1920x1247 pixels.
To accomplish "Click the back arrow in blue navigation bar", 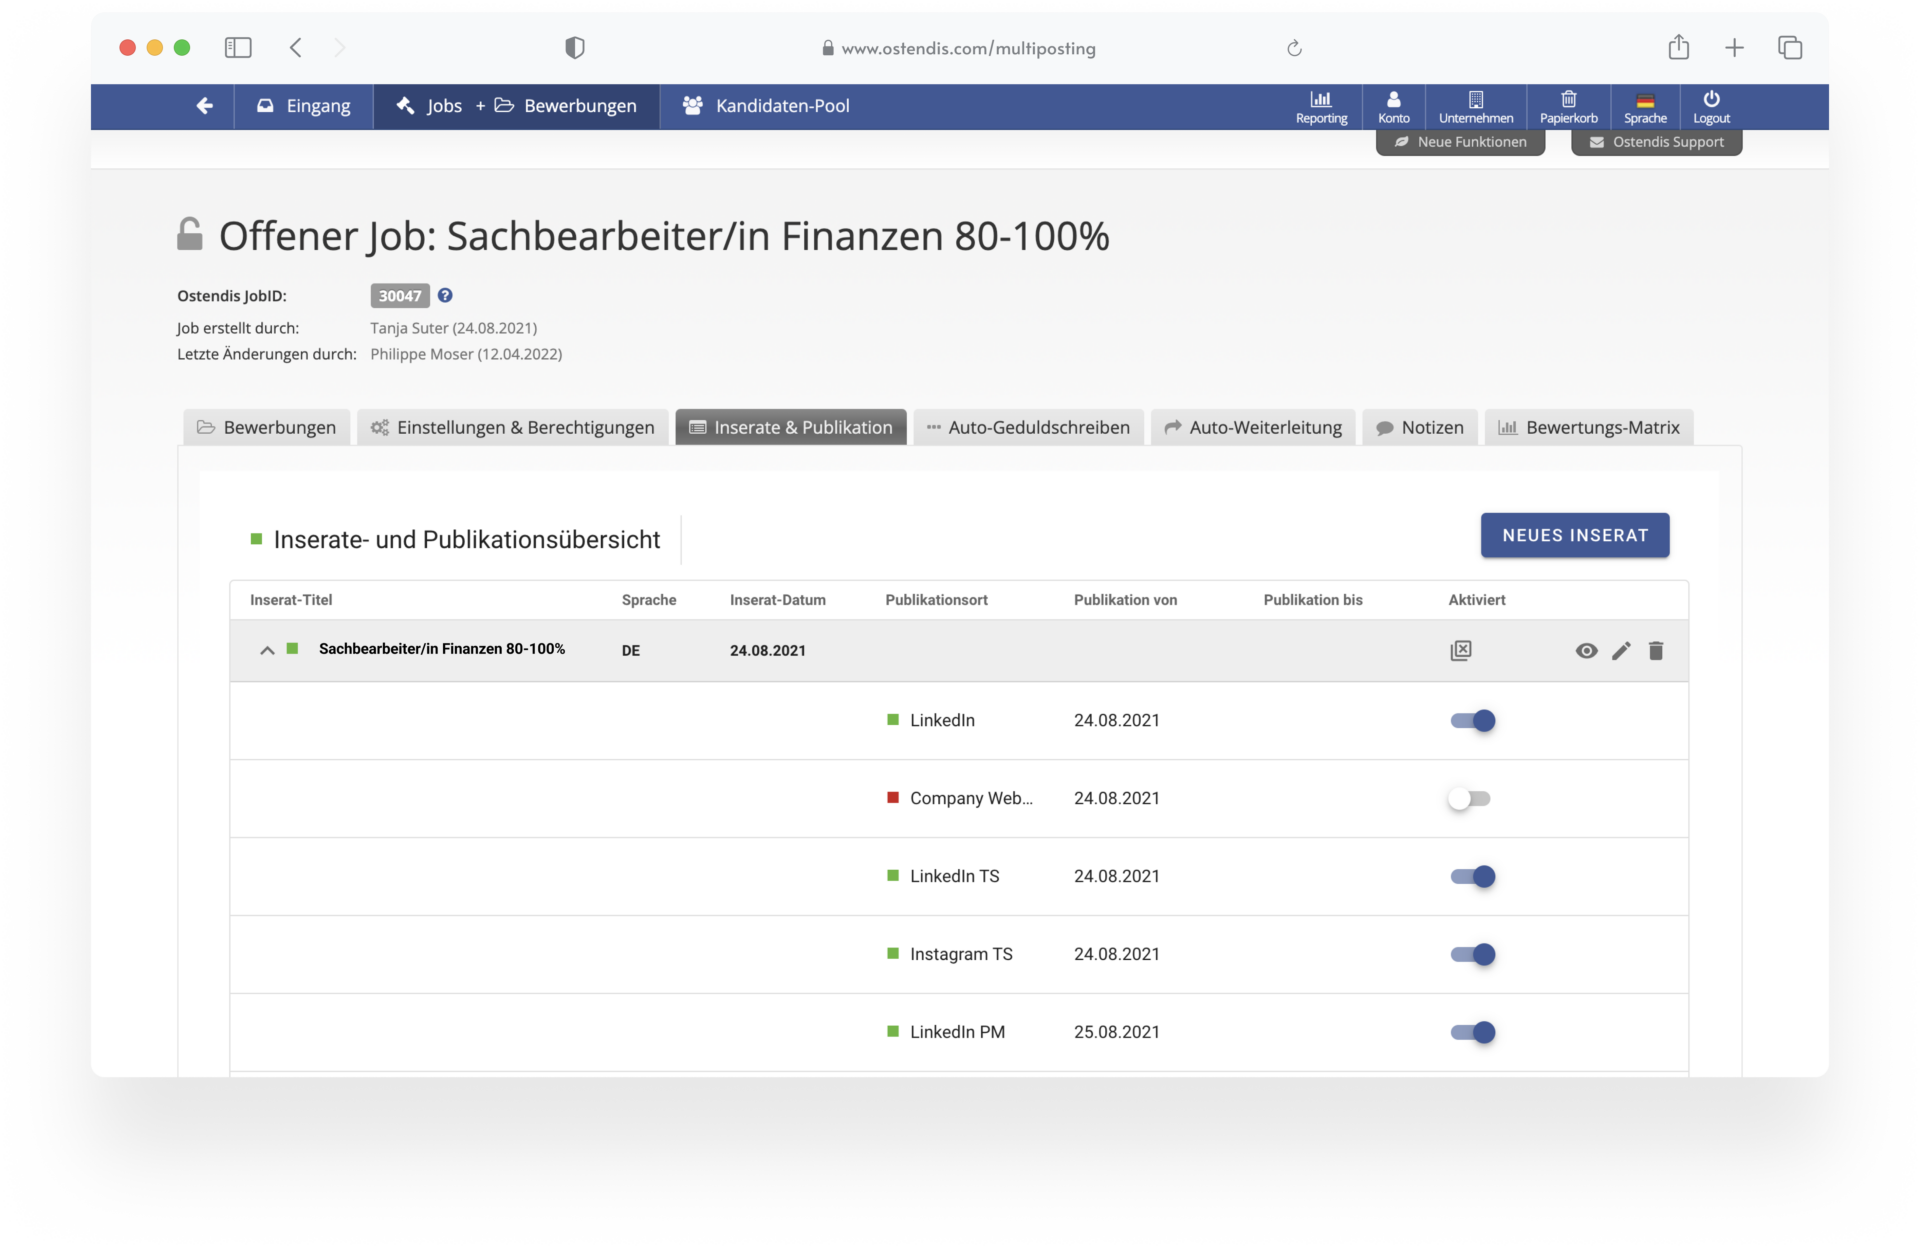I will 204,106.
